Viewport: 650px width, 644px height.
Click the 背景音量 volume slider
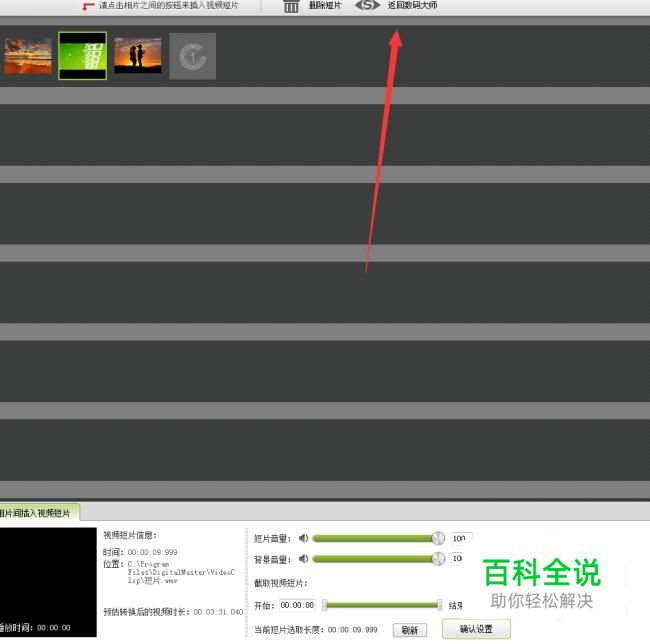coord(378,559)
